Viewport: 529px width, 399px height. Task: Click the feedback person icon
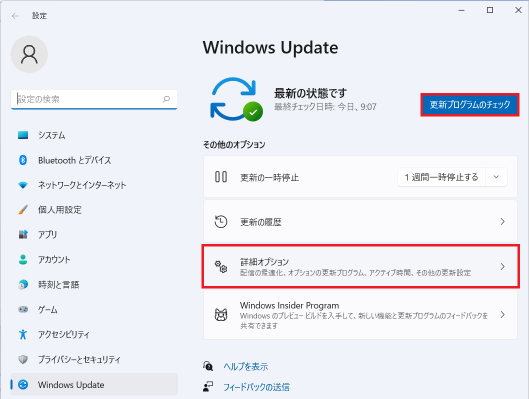(x=208, y=386)
